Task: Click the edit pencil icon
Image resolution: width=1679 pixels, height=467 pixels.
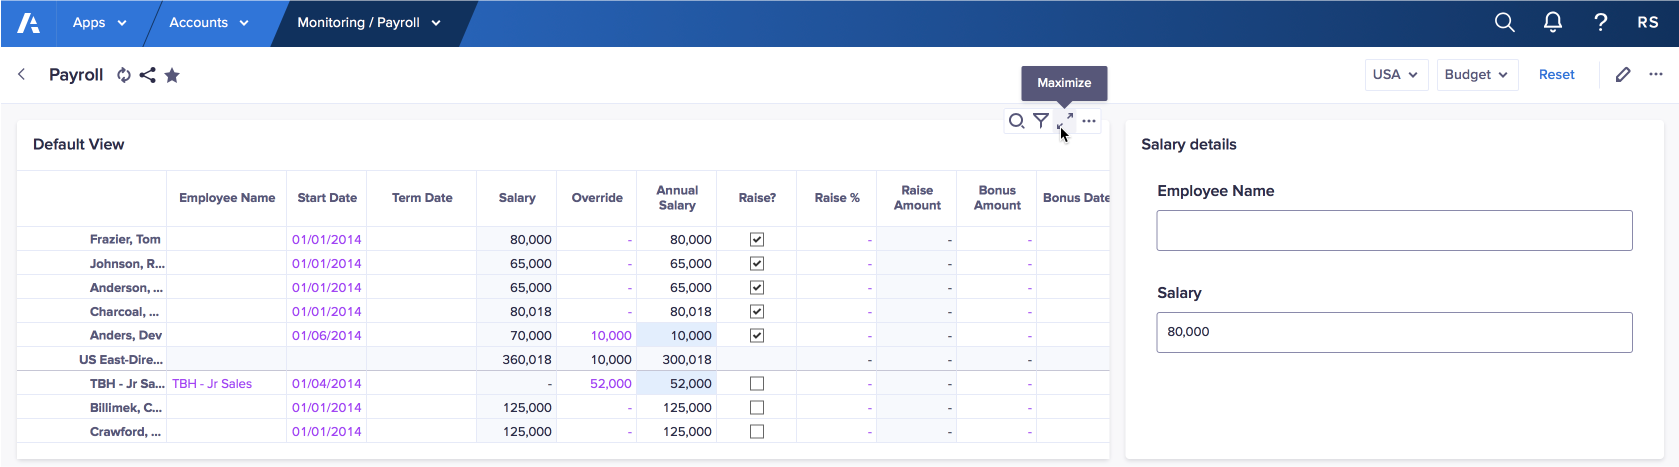Action: pyautogui.click(x=1623, y=75)
